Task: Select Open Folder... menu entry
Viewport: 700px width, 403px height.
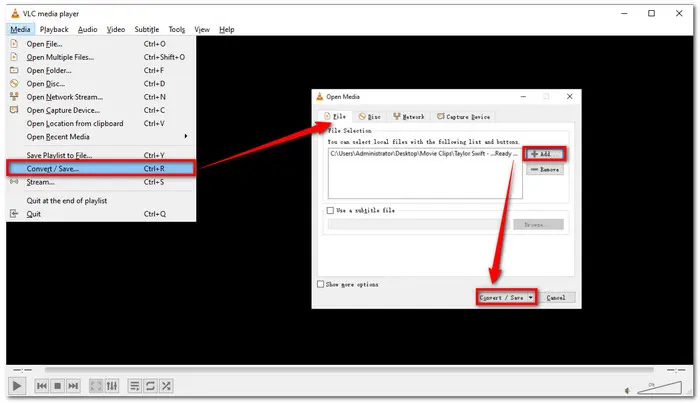Action: click(101, 71)
